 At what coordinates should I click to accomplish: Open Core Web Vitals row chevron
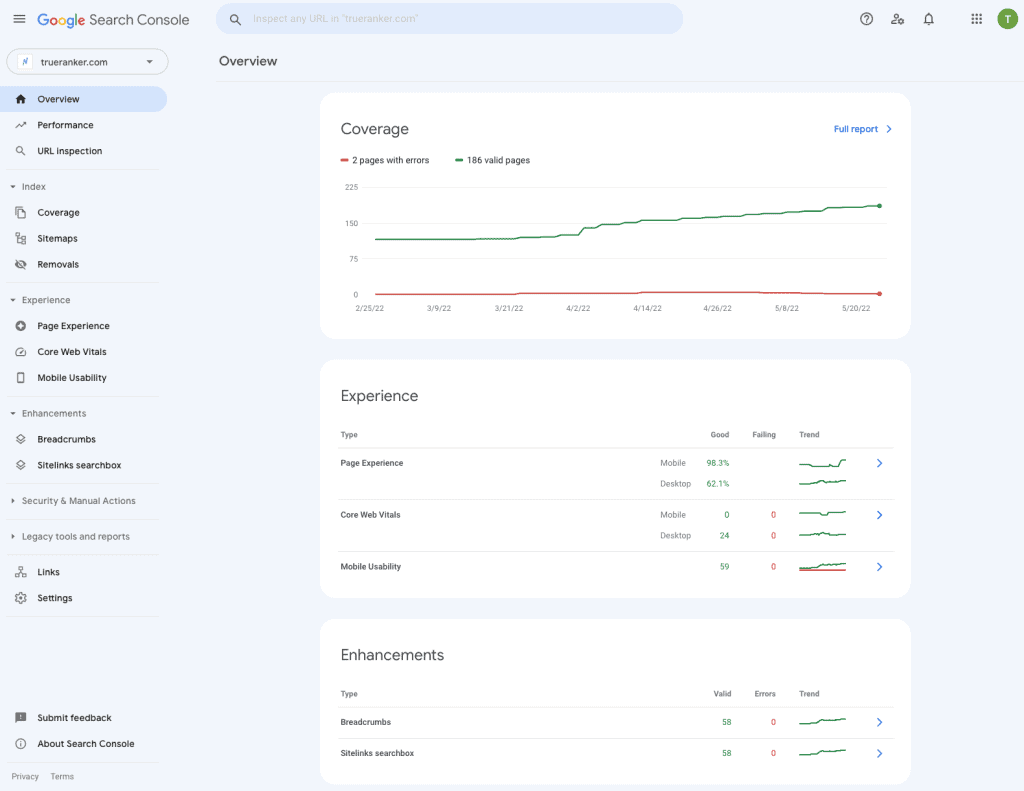click(879, 515)
